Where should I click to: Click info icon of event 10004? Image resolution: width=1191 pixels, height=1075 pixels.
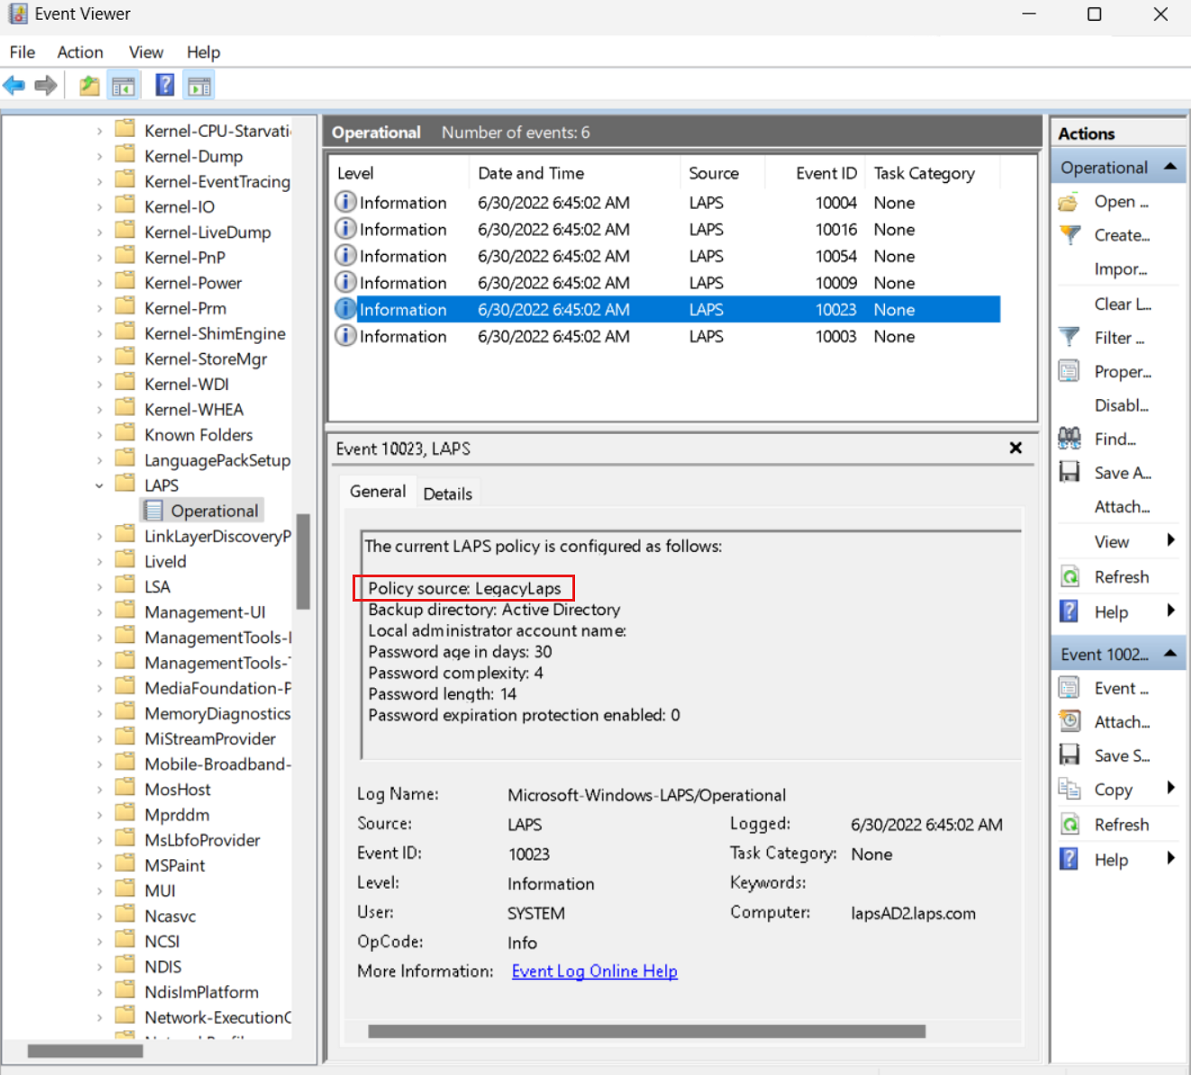pos(346,202)
